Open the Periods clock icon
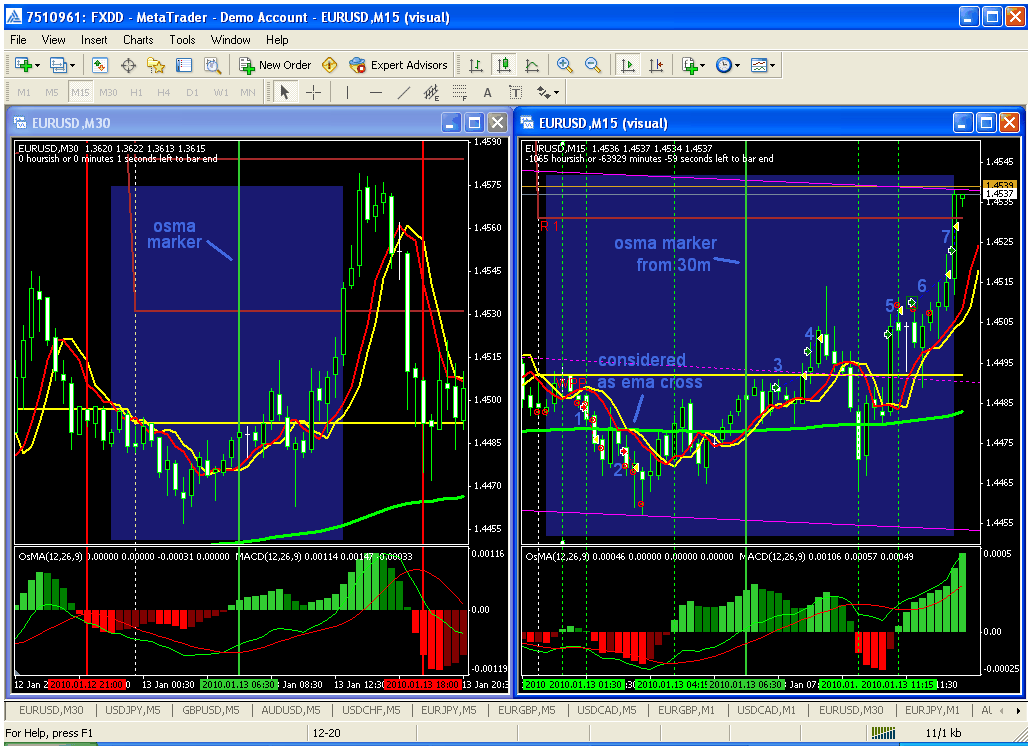Screen dimensions: 1032x746 (x=723, y=65)
